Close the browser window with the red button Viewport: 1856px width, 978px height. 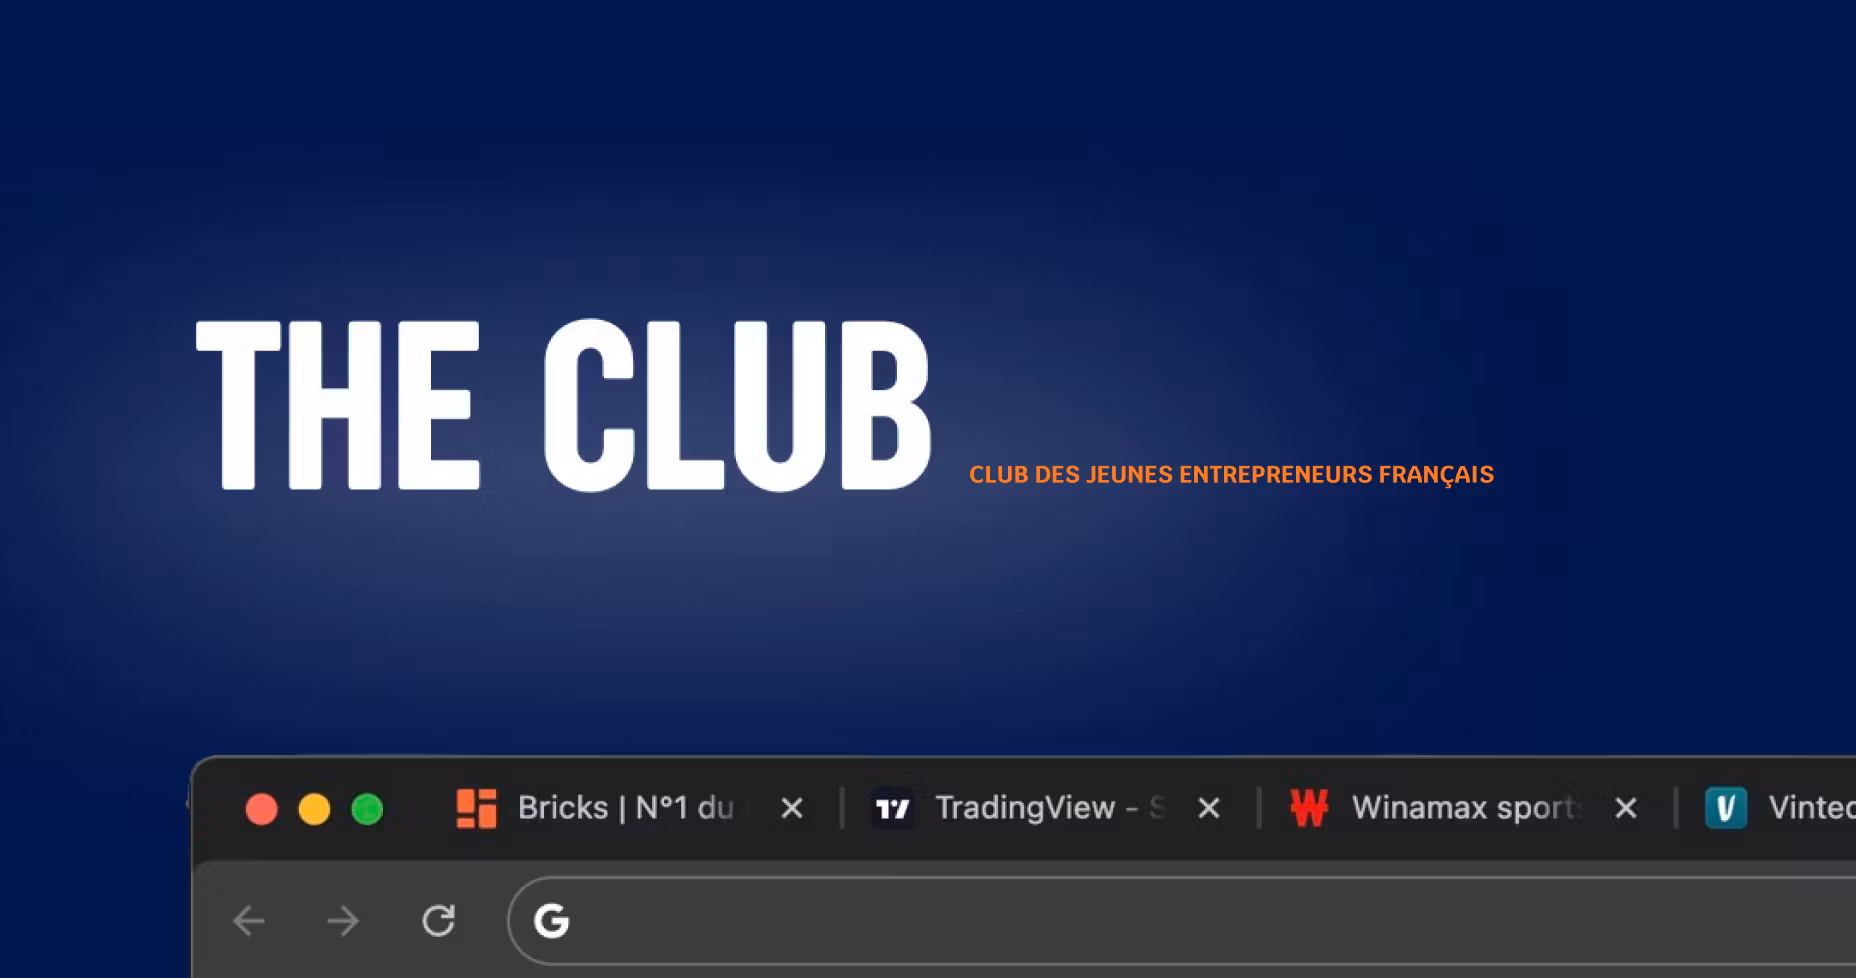[x=261, y=809]
